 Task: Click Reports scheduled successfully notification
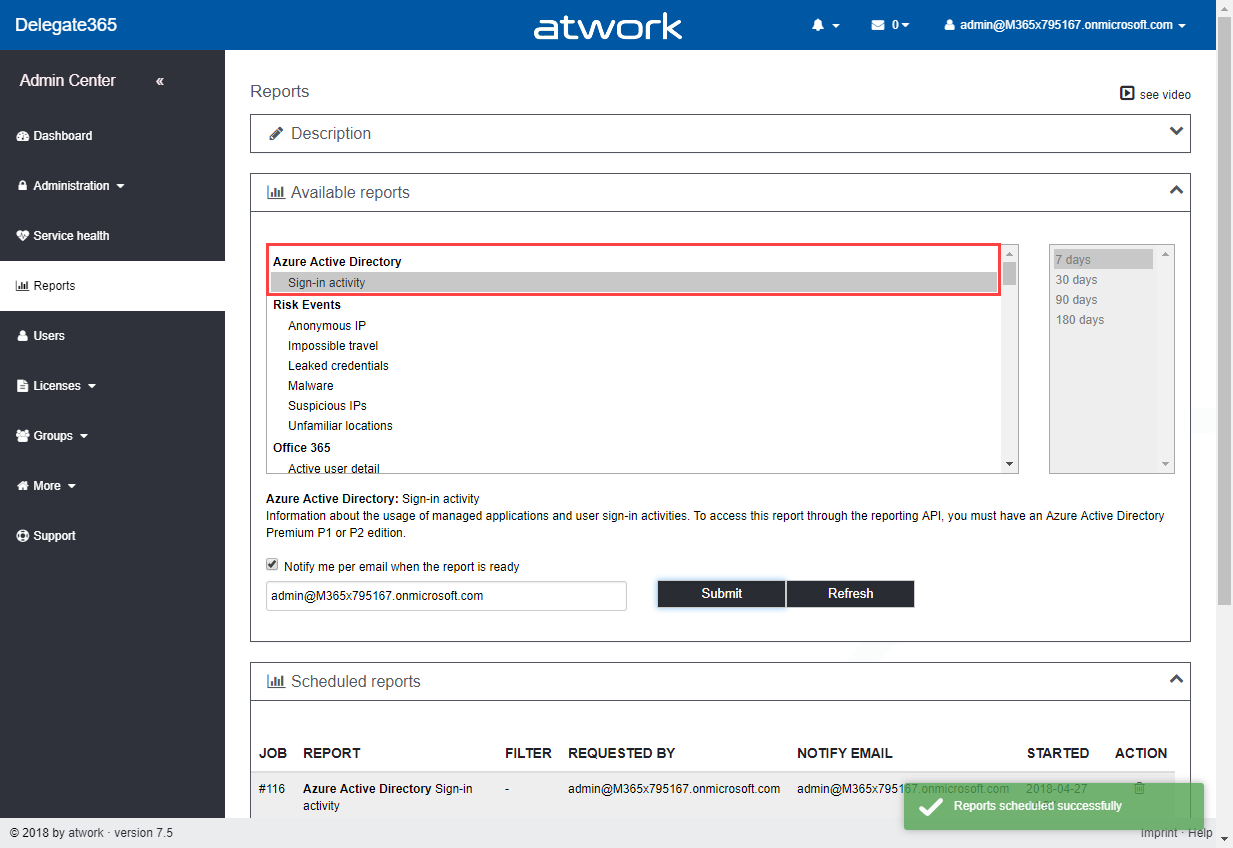tap(1054, 806)
